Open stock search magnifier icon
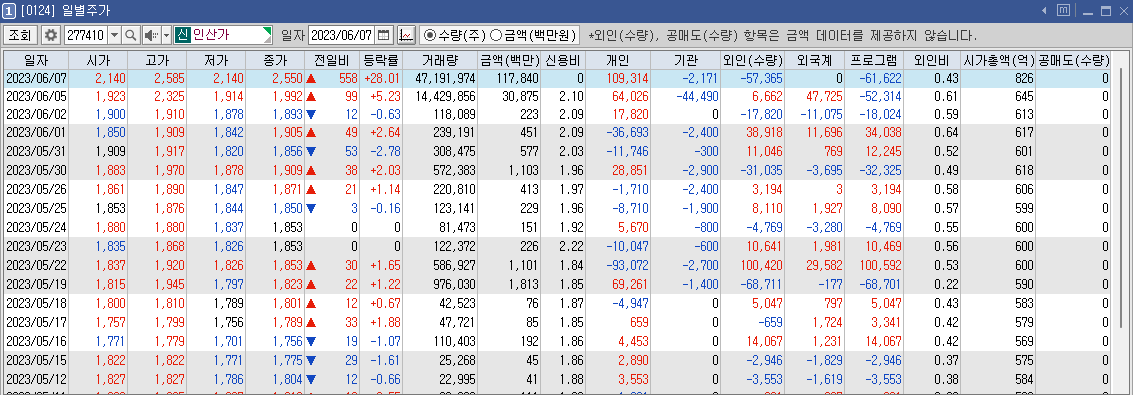Screen dimensions: 1133x395 point(131,35)
